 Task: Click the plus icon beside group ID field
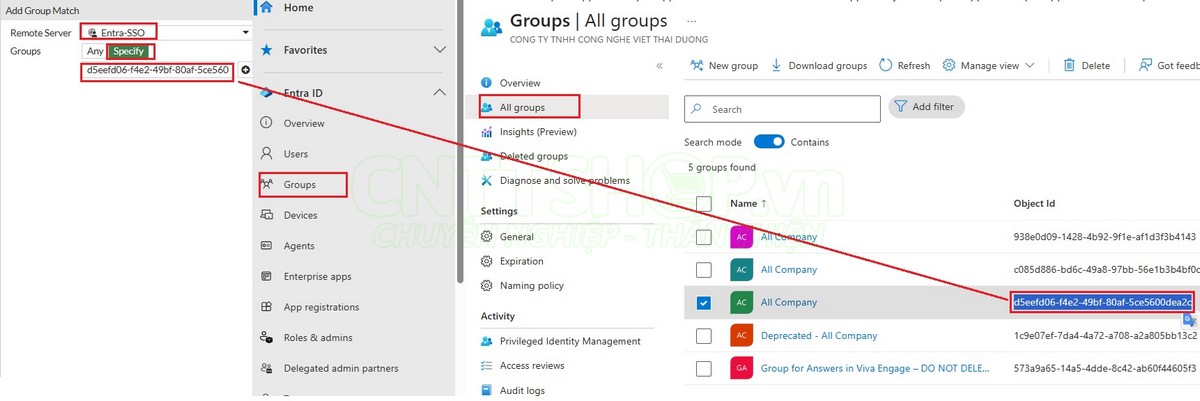pos(246,70)
